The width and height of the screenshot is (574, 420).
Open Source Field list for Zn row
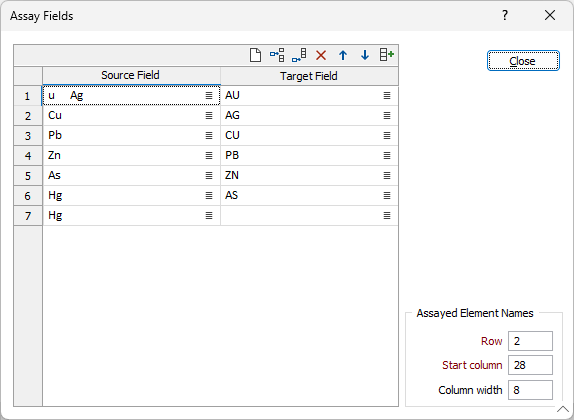pos(209,156)
